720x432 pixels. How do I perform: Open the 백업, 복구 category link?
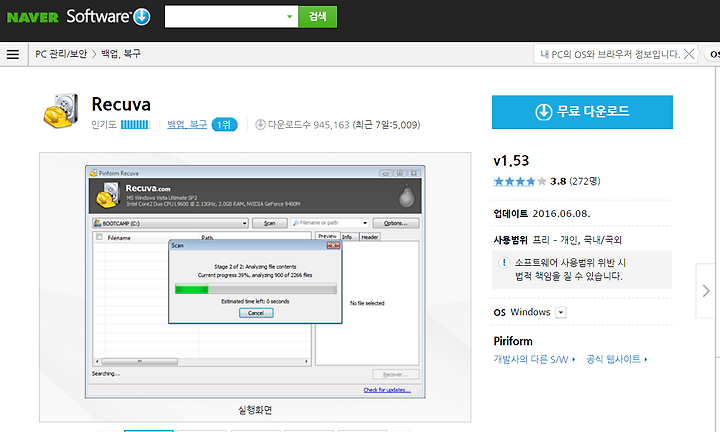point(187,124)
